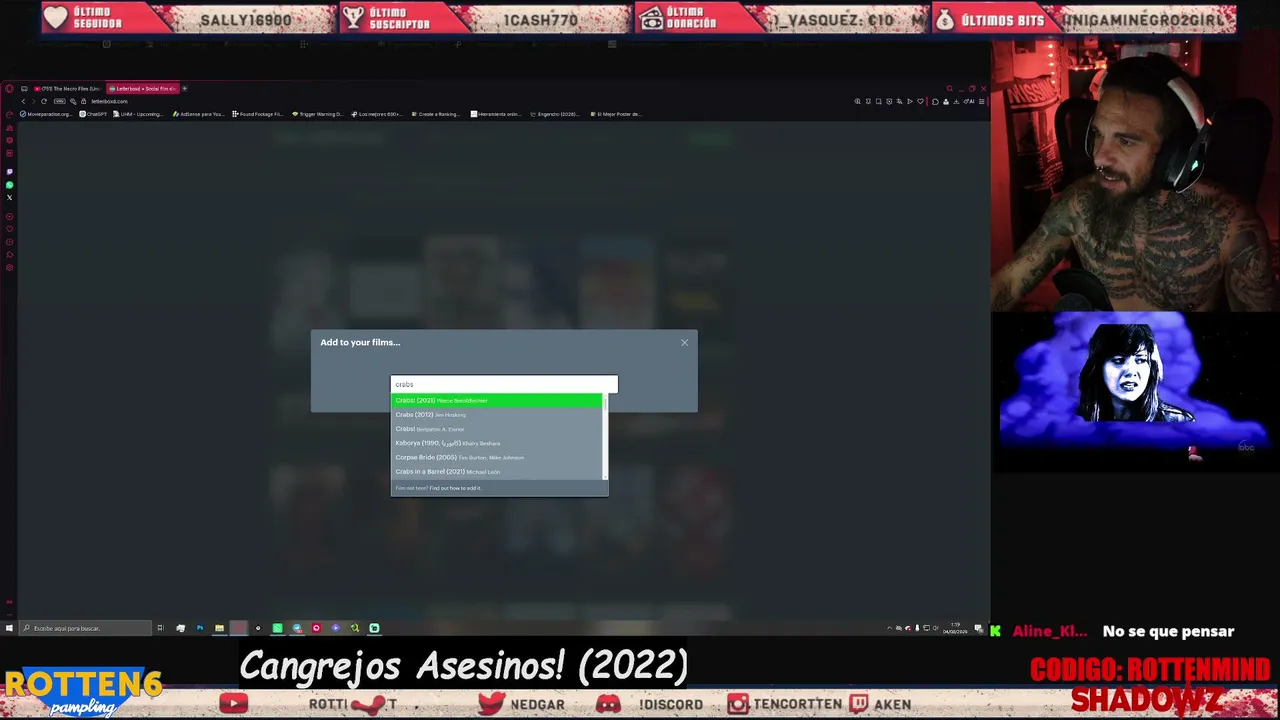
Task: Pick Crabs! by Benjamin A. Eisner result
Action: tap(497, 429)
